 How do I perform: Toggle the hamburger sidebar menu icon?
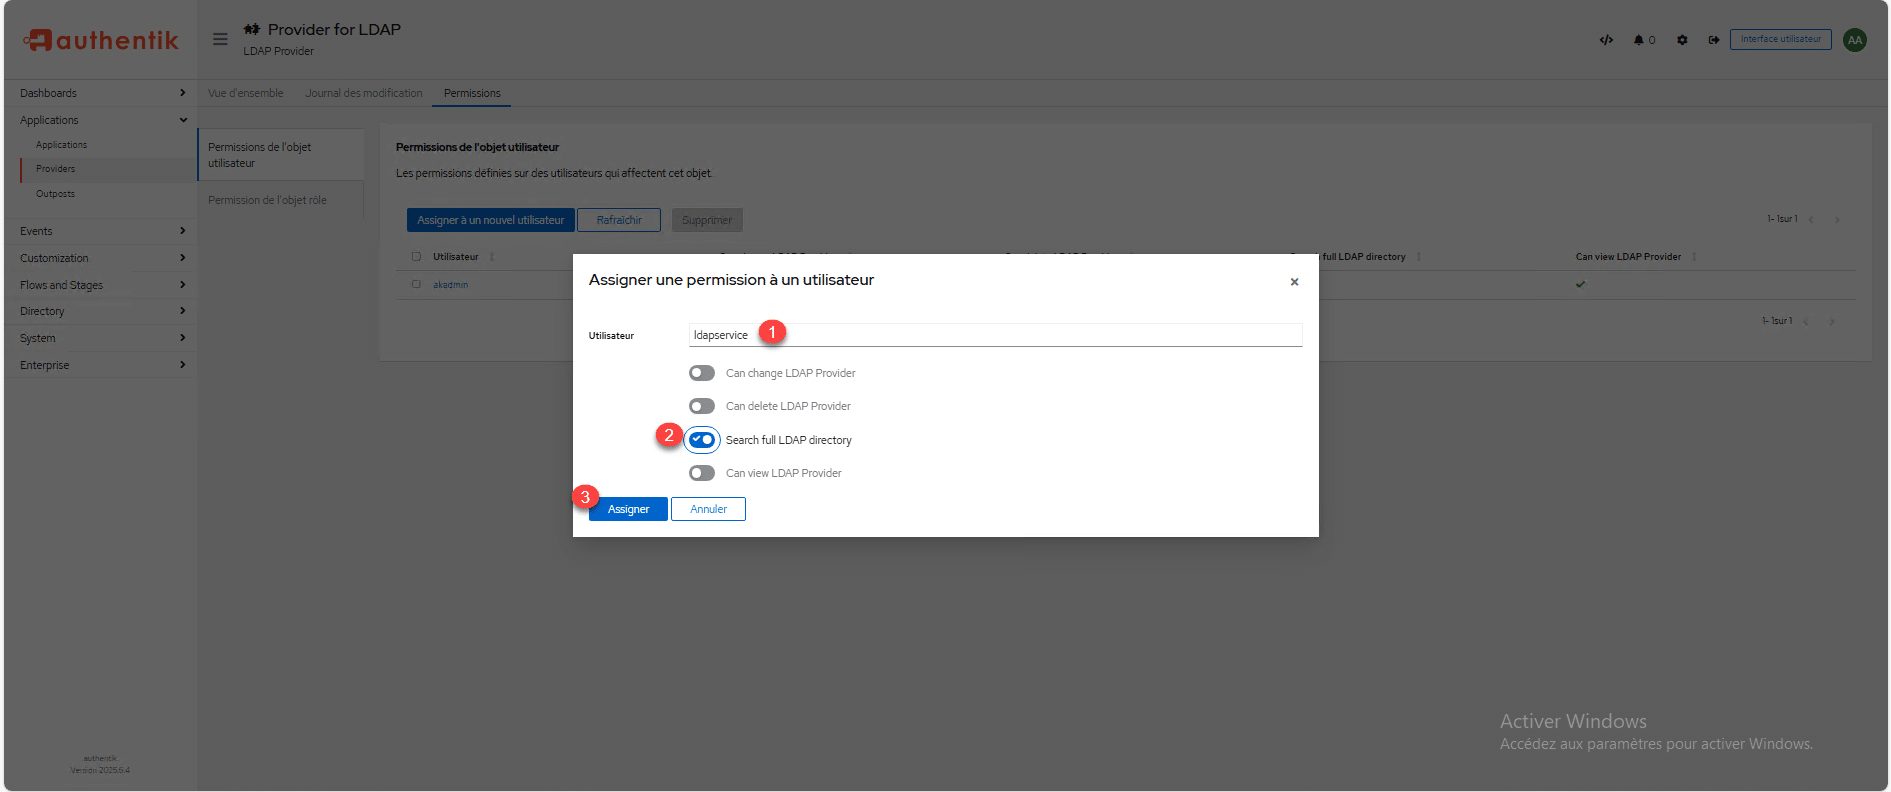click(220, 39)
